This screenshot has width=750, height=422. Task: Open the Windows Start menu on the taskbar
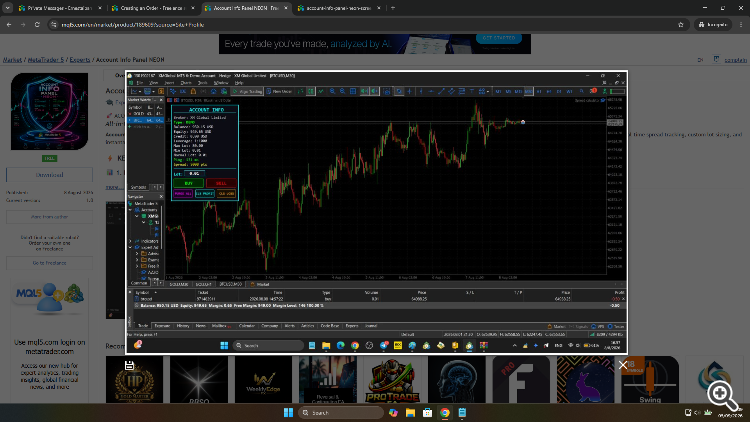tap(288, 412)
